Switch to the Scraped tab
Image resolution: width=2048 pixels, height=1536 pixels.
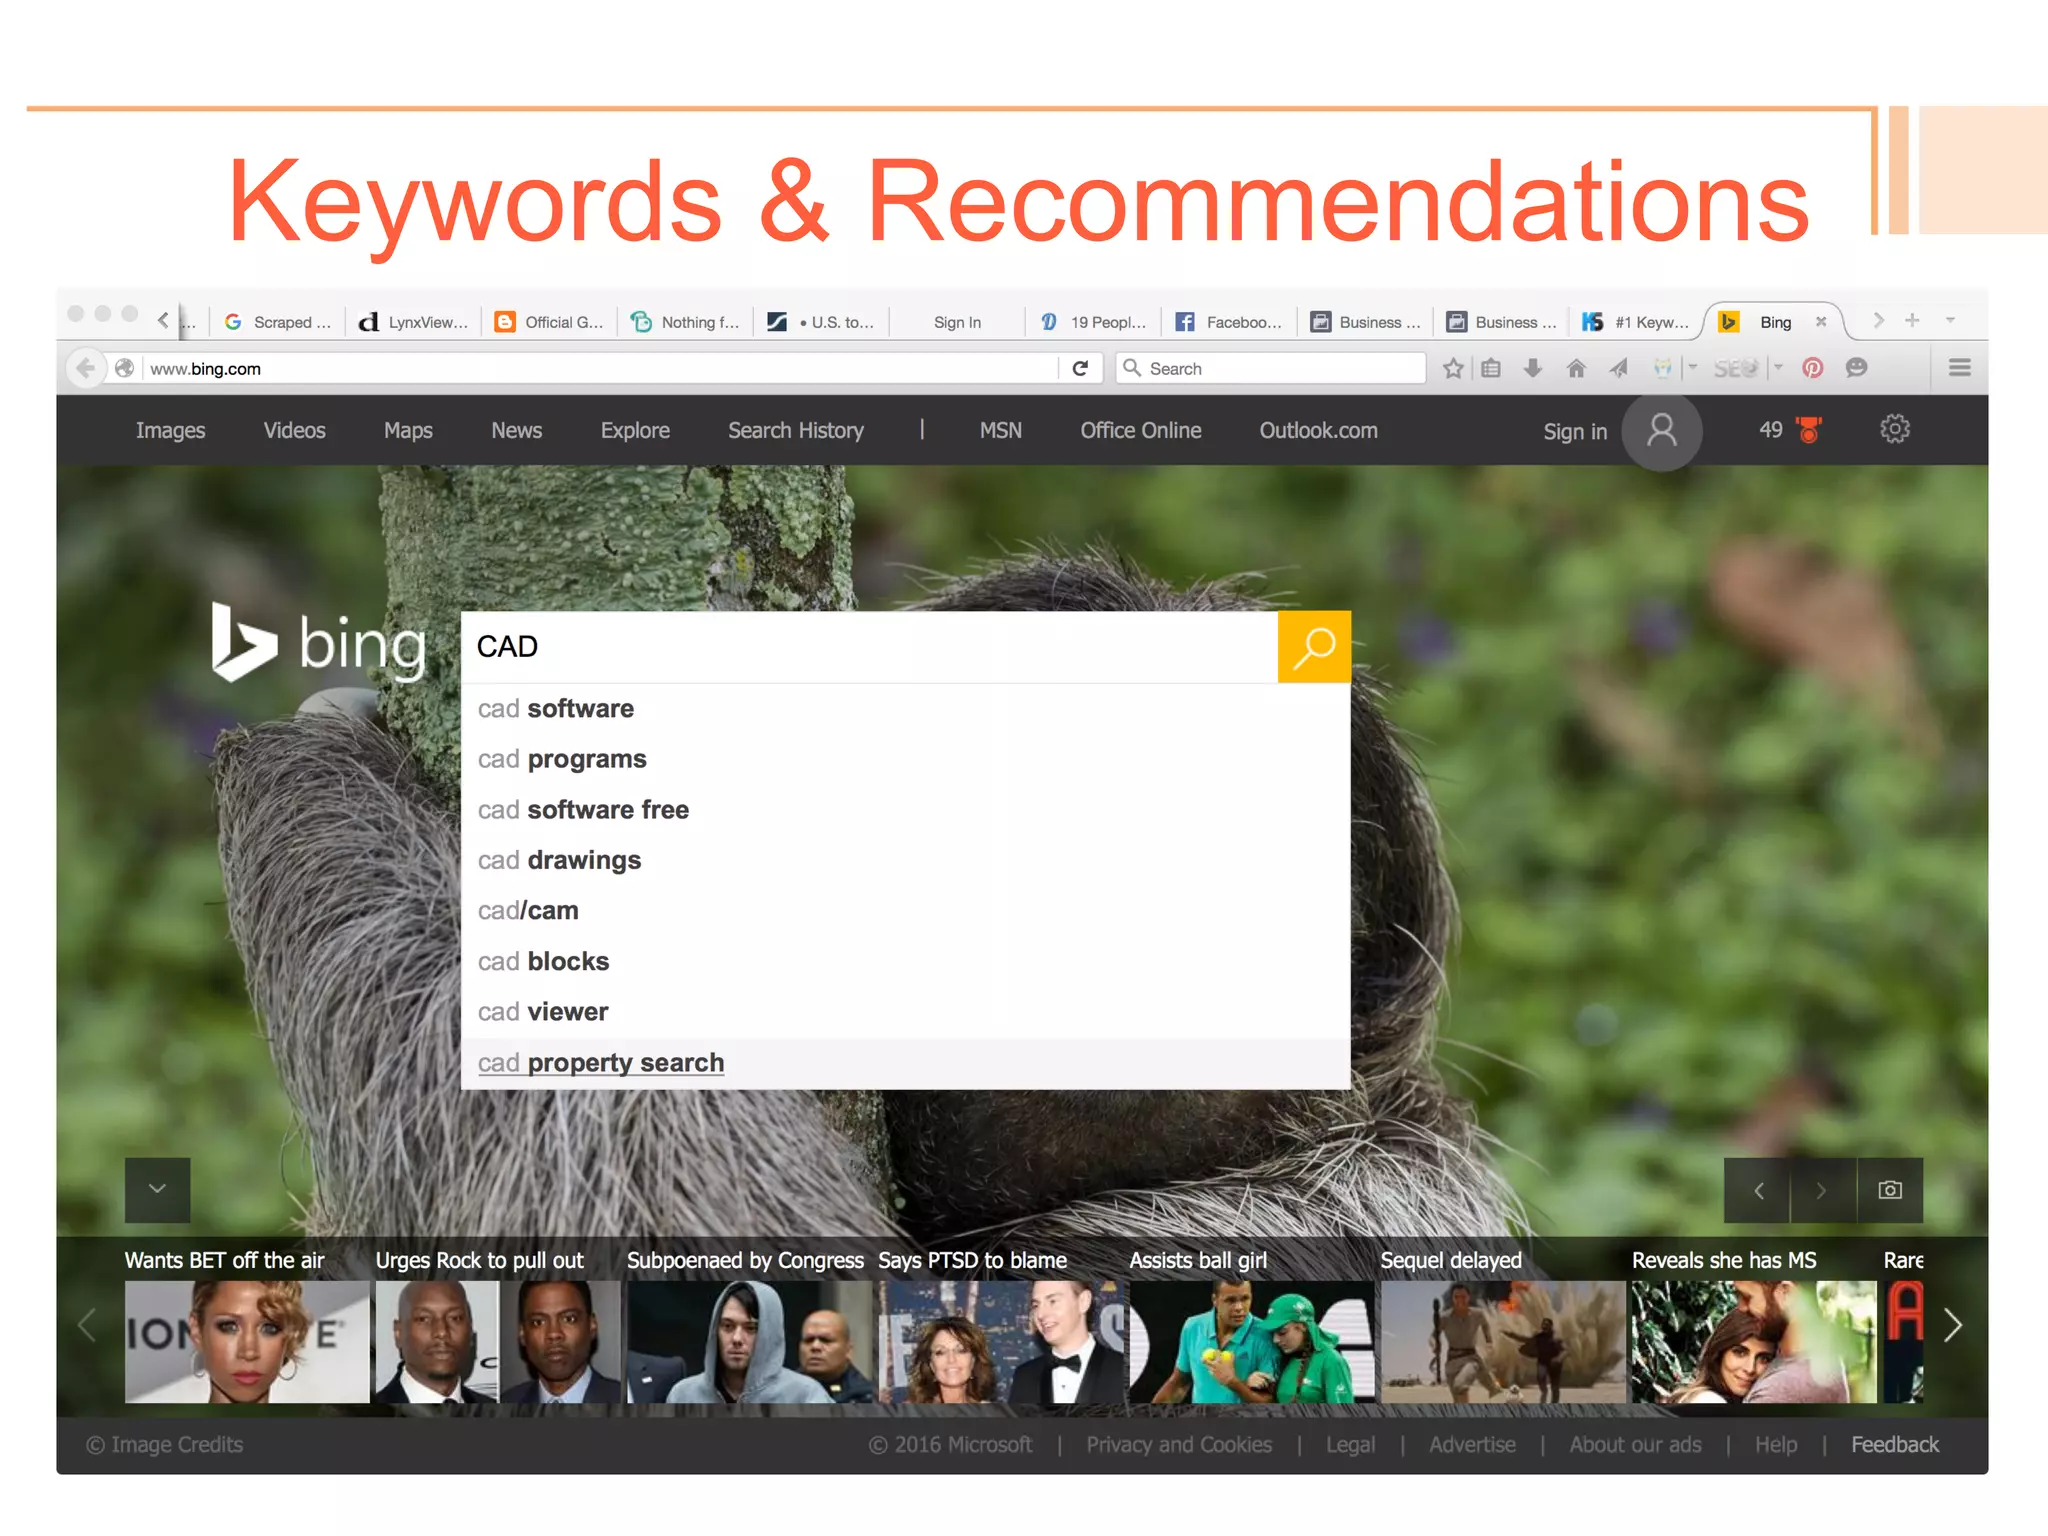point(277,322)
